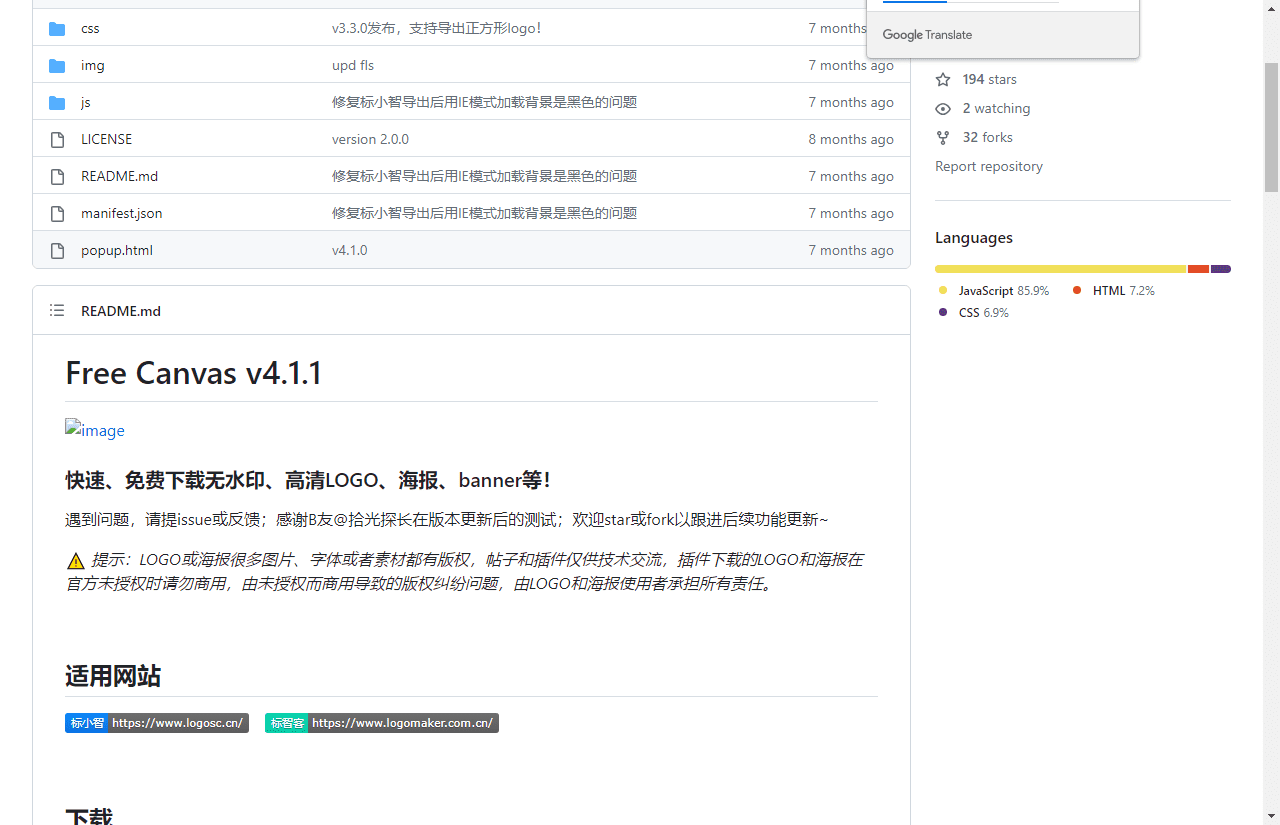Open the "version 2.0.0" commit message
This screenshot has height=825, width=1280.
(370, 139)
